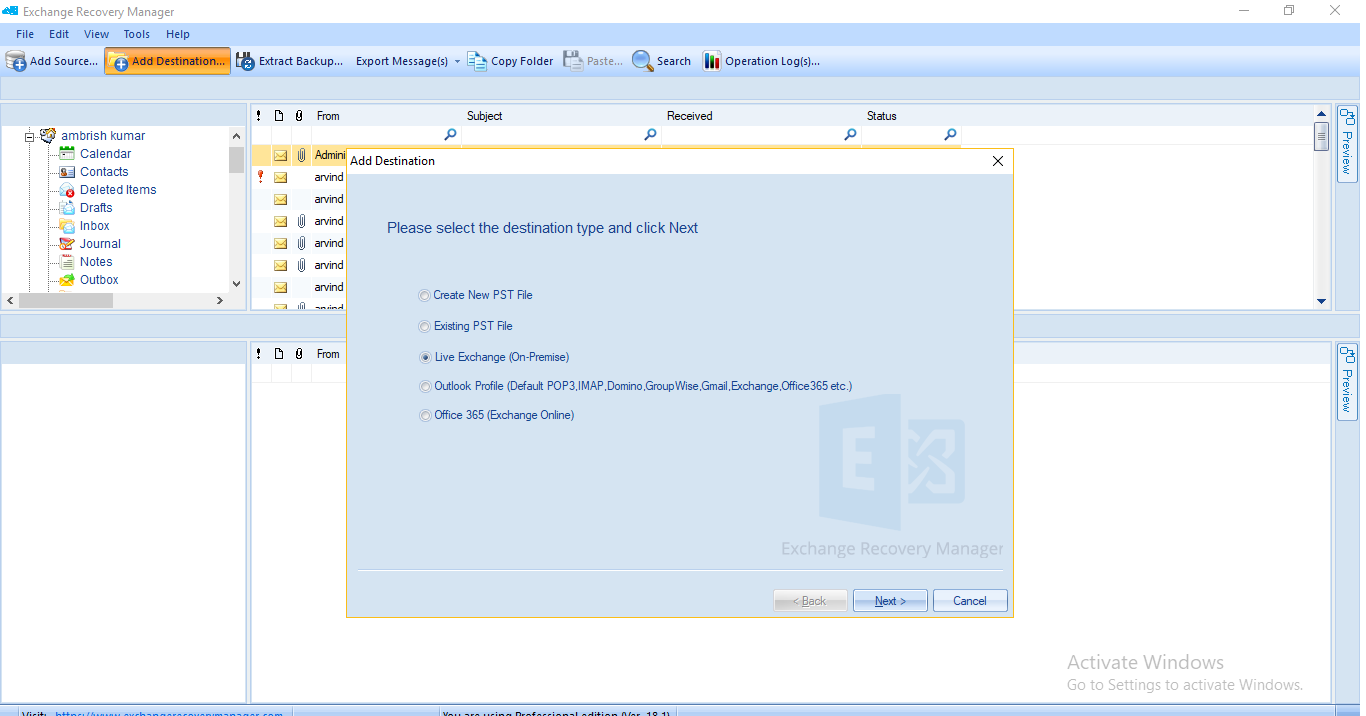The width and height of the screenshot is (1366, 716).
Task: Click the Subject filter search icon
Action: click(650, 135)
